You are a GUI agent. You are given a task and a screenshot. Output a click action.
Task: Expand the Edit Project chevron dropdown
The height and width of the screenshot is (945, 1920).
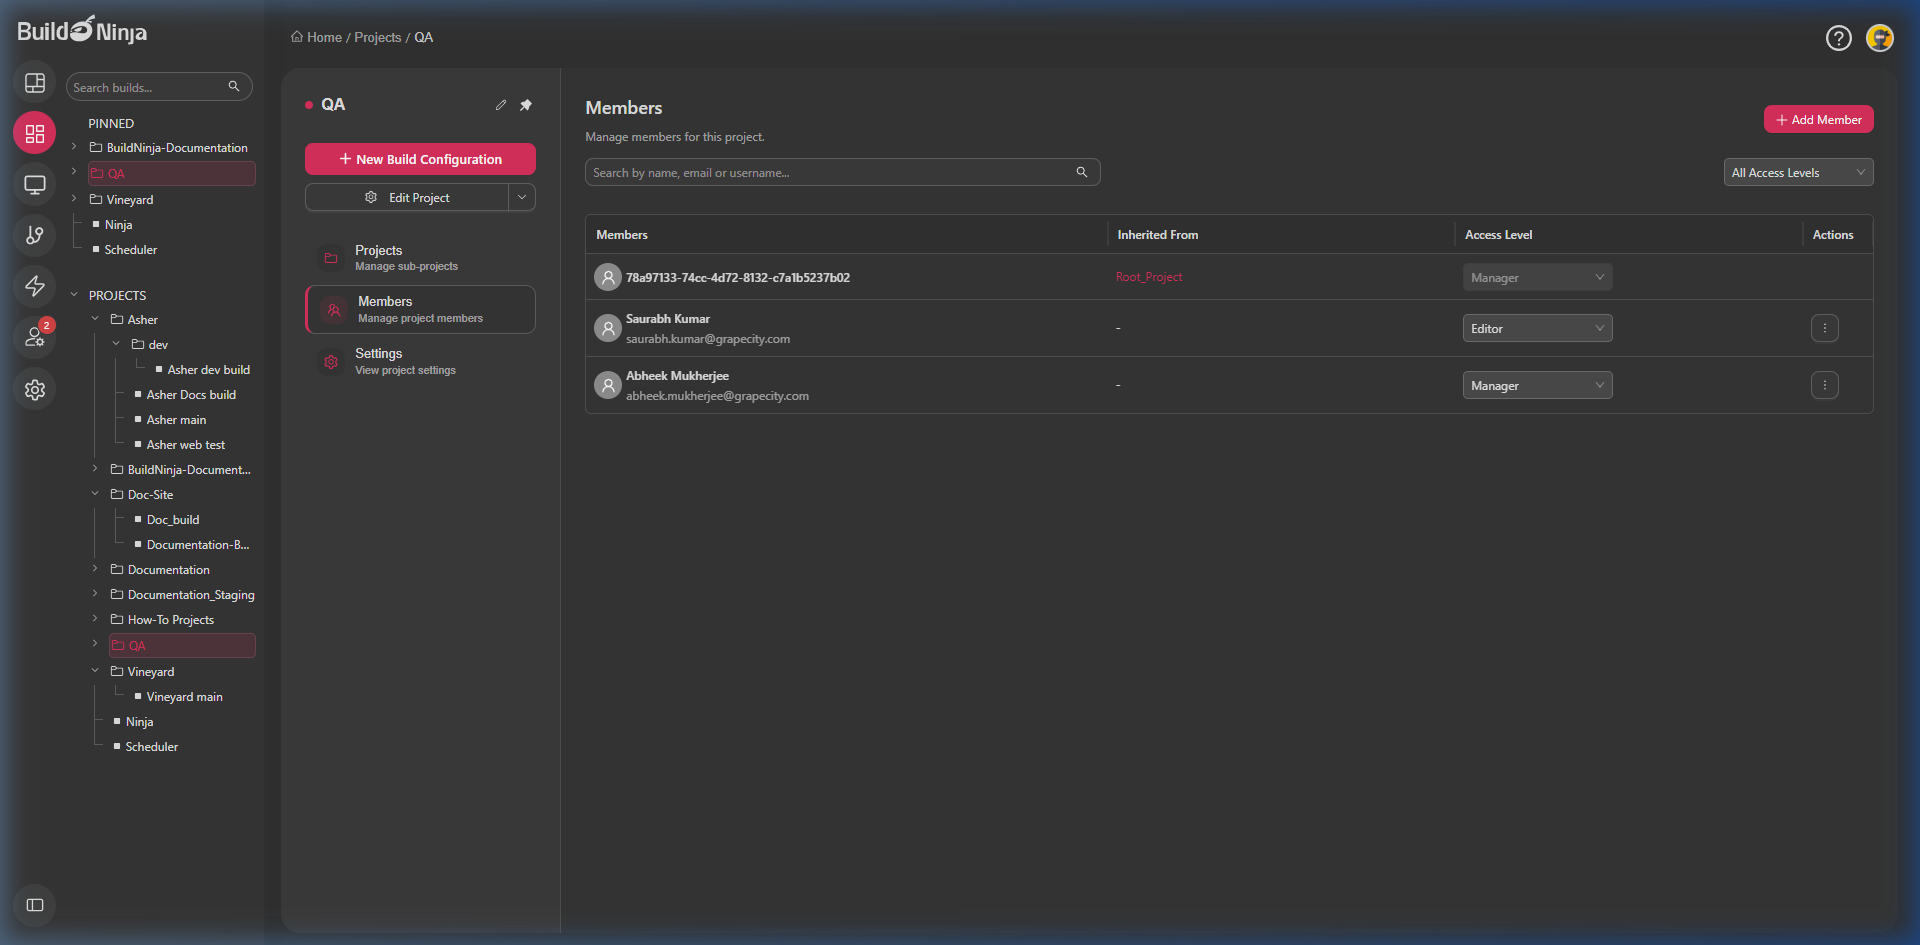pos(522,197)
